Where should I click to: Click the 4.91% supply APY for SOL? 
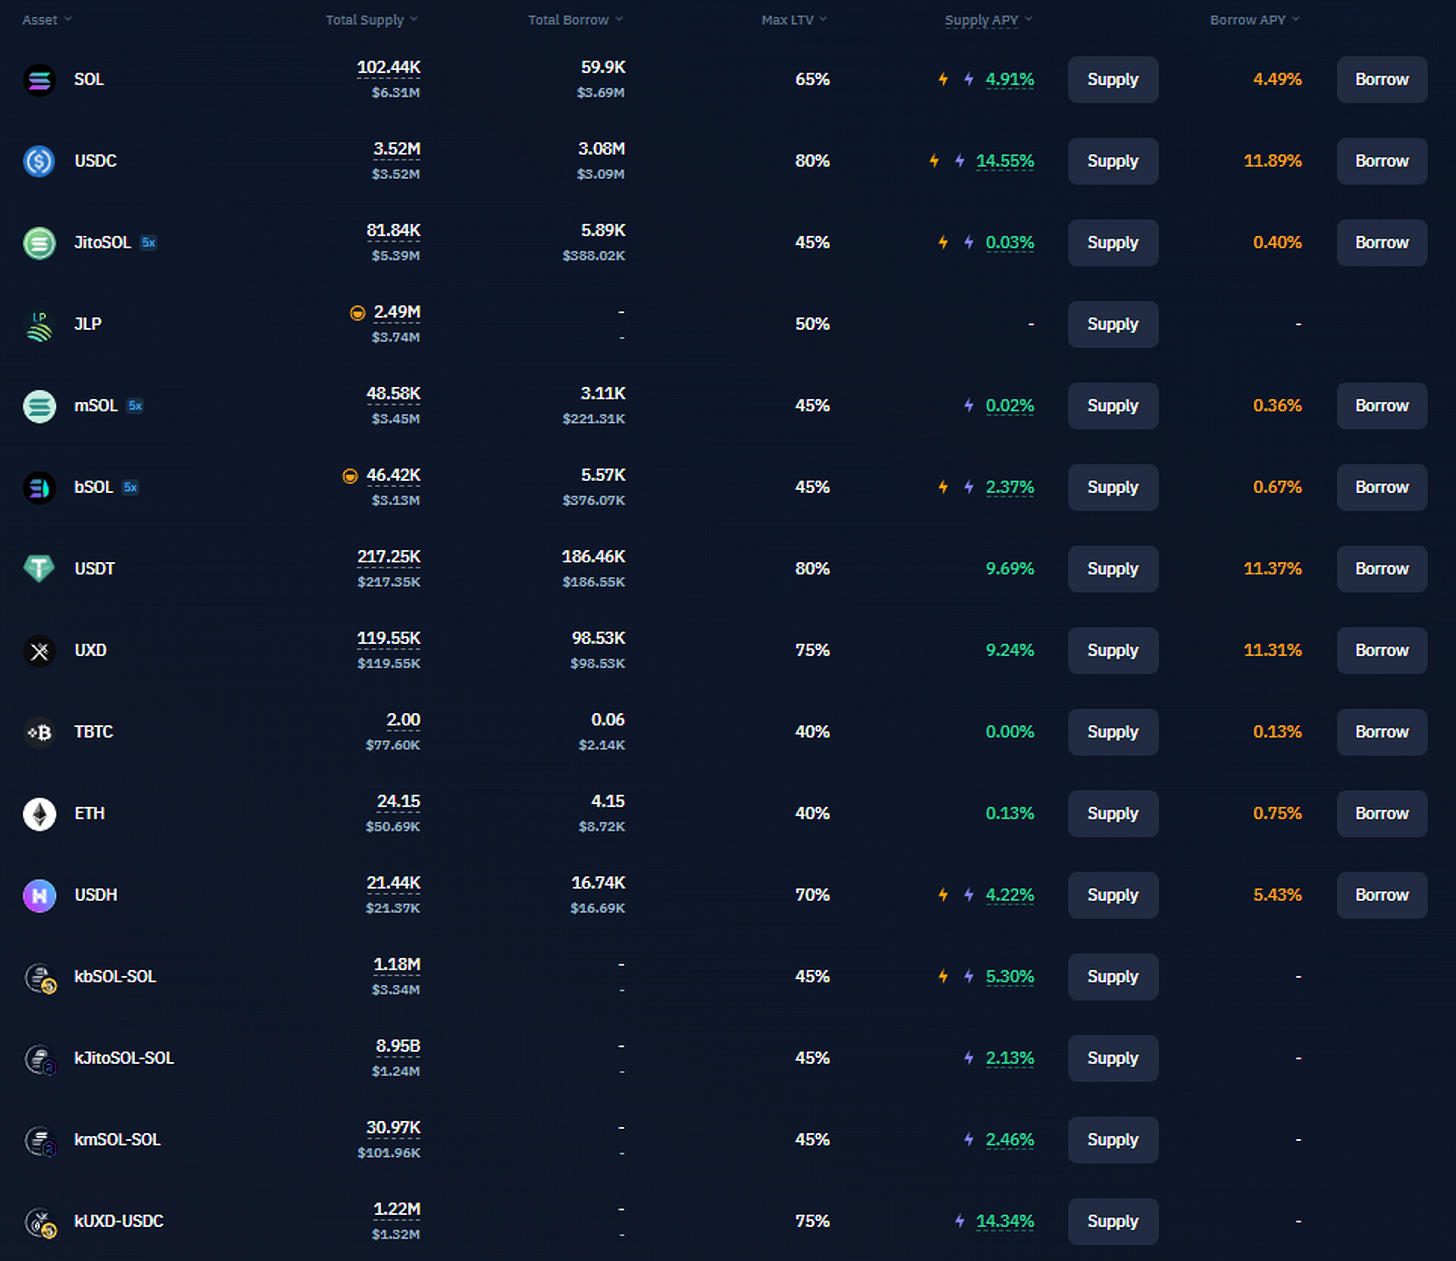point(1010,80)
